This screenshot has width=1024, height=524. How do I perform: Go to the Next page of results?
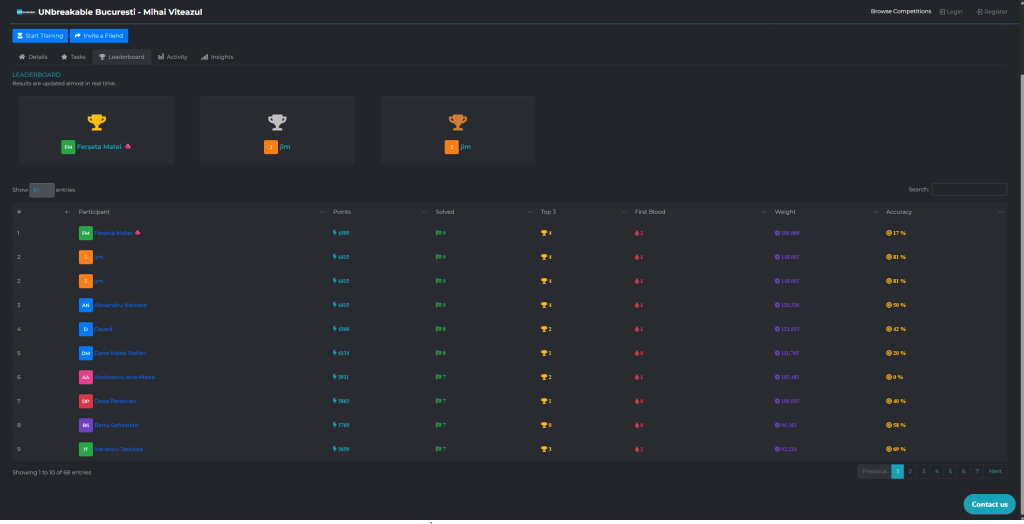point(995,471)
